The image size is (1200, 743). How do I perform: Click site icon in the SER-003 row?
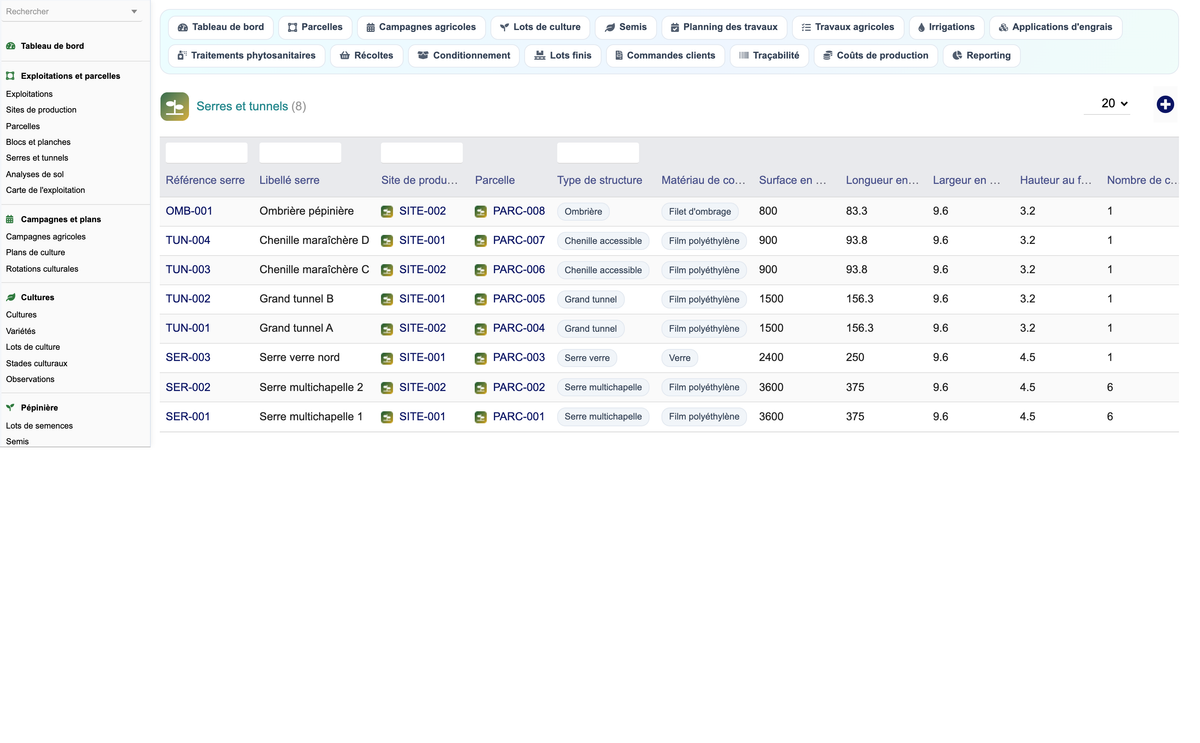click(387, 358)
